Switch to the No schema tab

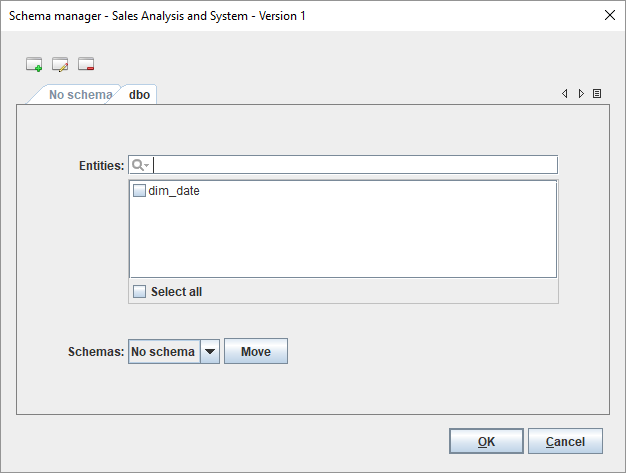80,95
